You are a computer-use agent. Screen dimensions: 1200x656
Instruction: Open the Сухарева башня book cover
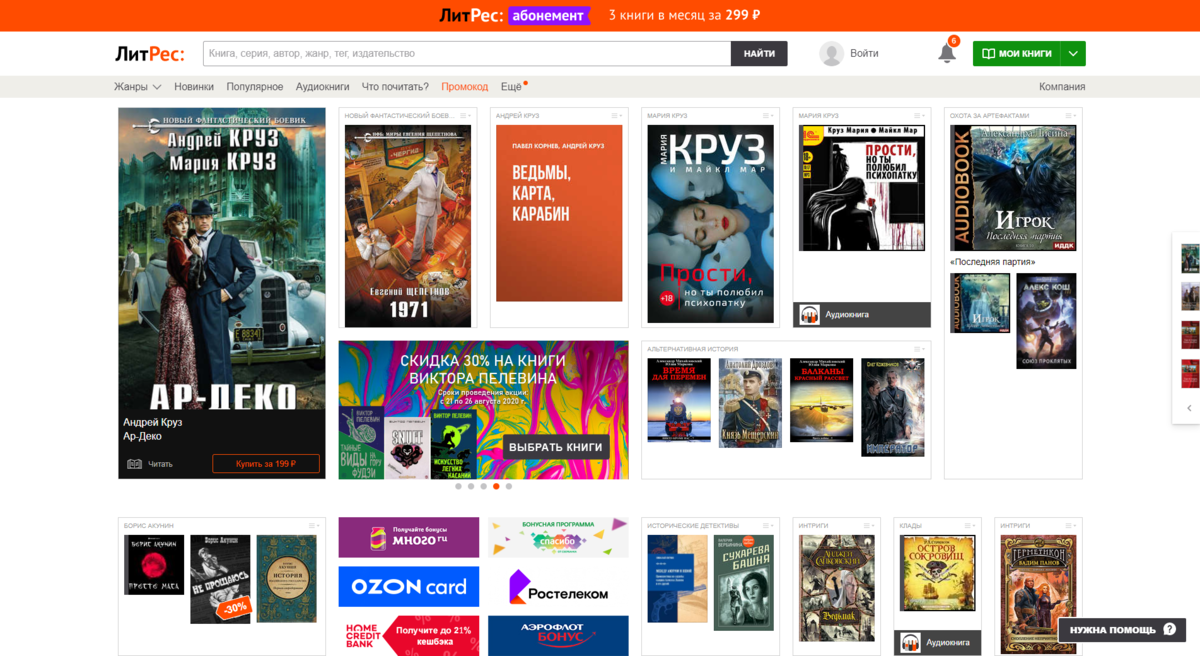click(744, 583)
